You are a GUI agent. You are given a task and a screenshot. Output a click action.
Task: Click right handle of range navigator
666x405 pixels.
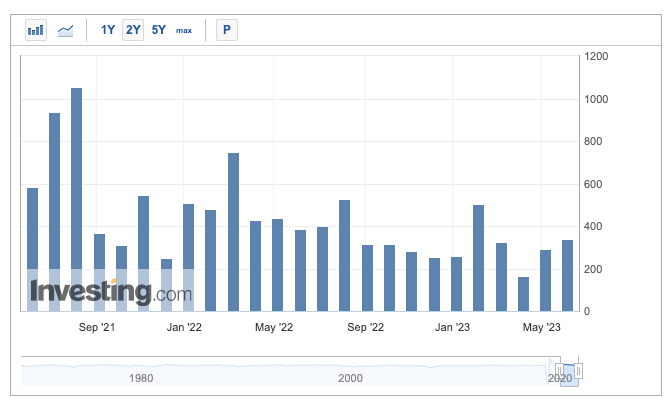pyautogui.click(x=578, y=371)
